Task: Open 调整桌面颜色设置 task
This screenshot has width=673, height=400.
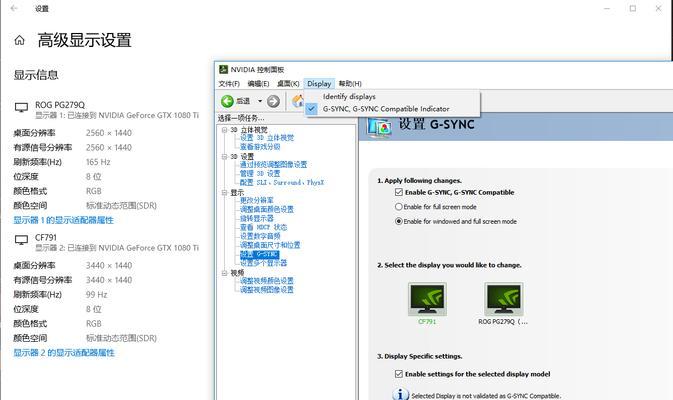Action: click(x=267, y=209)
